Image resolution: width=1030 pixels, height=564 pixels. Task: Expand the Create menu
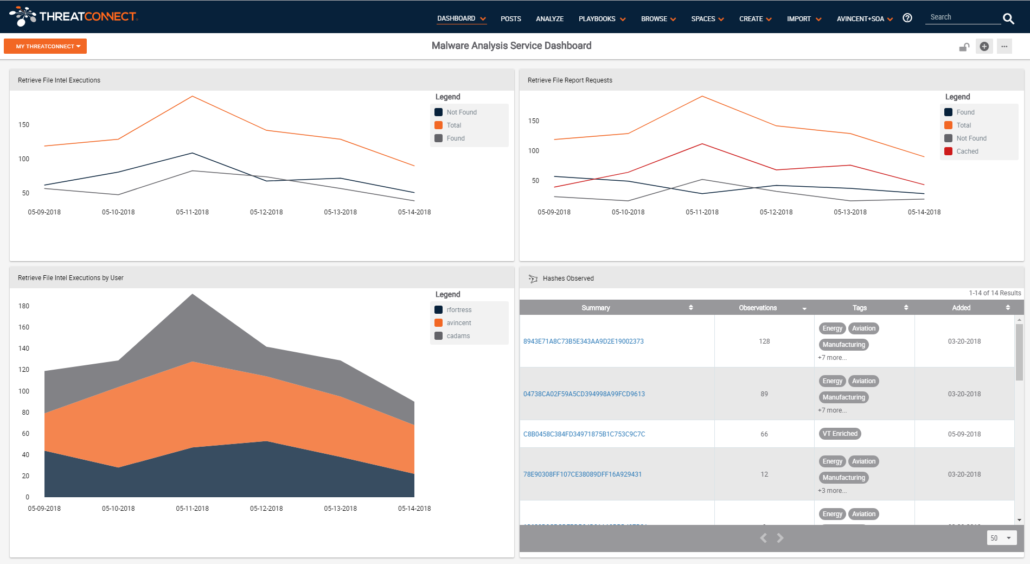tap(755, 19)
